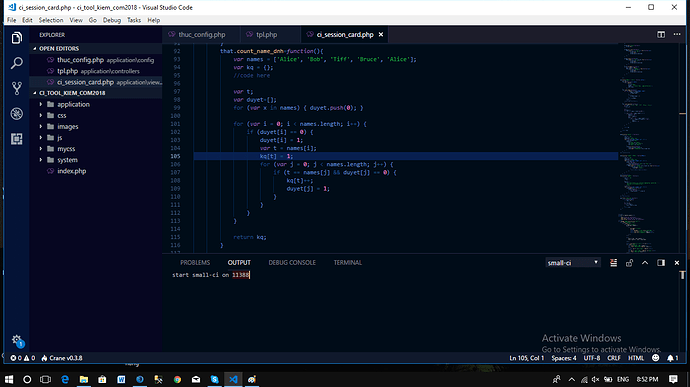Image resolution: width=690 pixels, height=387 pixels.
Task: Expand the mycss folder
Action: (96, 149)
